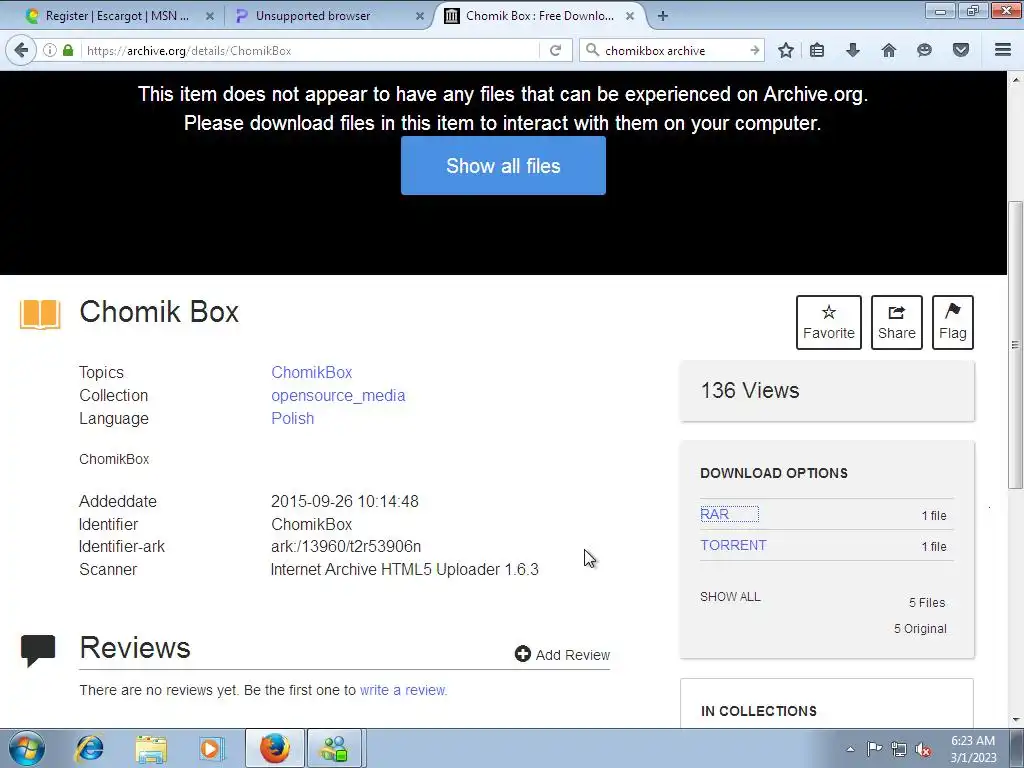Click the 136 Views box
The image size is (1024, 768).
827,391
